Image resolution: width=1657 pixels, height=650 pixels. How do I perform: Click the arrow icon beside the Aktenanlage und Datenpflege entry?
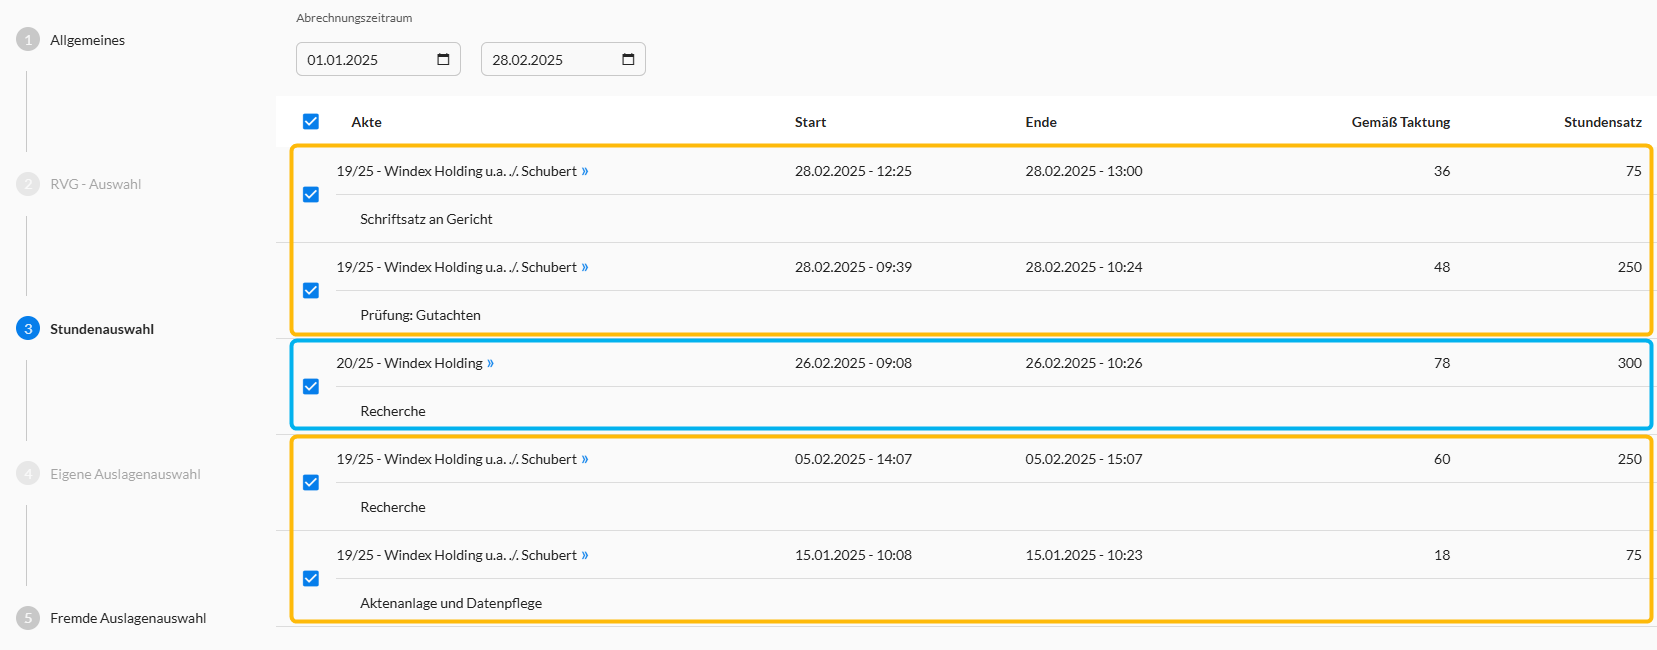point(585,556)
